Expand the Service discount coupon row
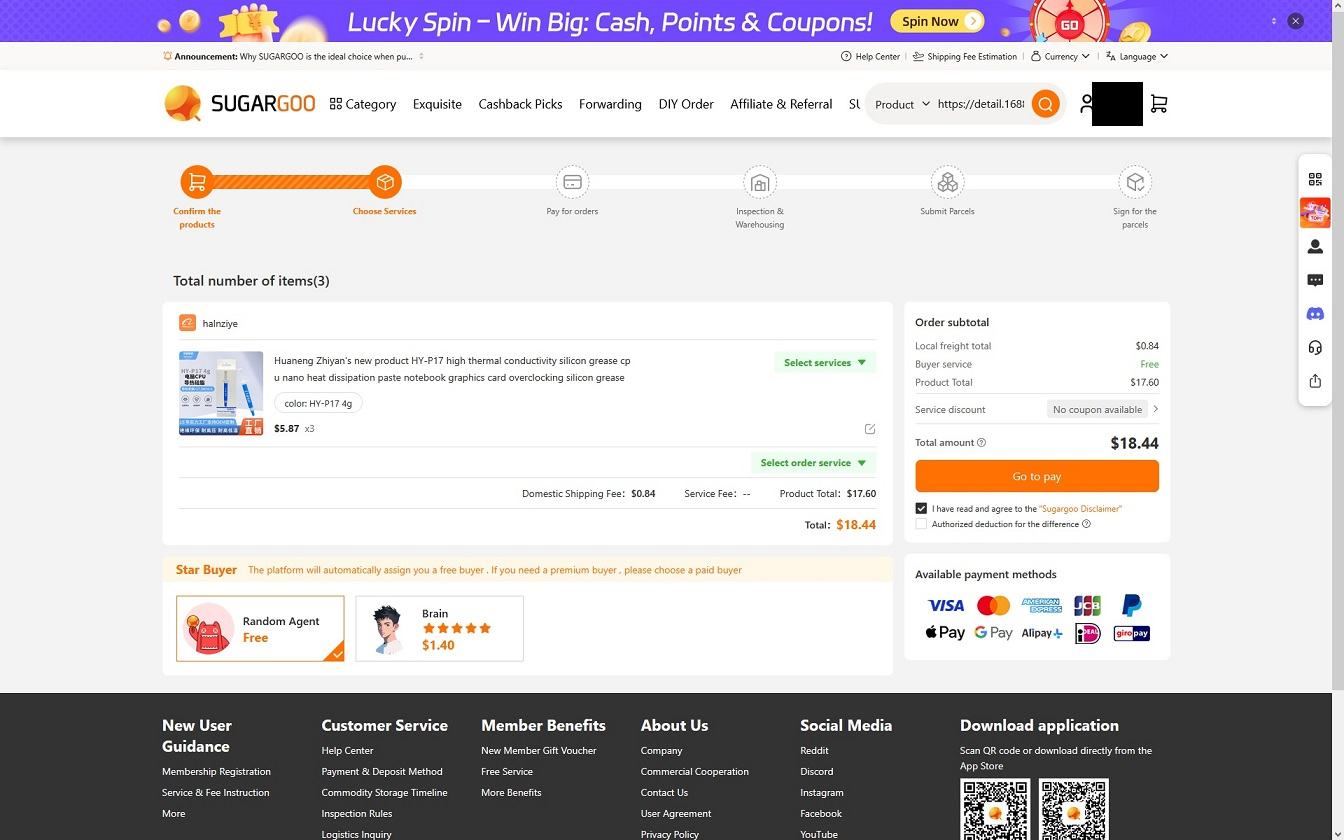This screenshot has width=1344, height=840. pyautogui.click(x=1037, y=409)
